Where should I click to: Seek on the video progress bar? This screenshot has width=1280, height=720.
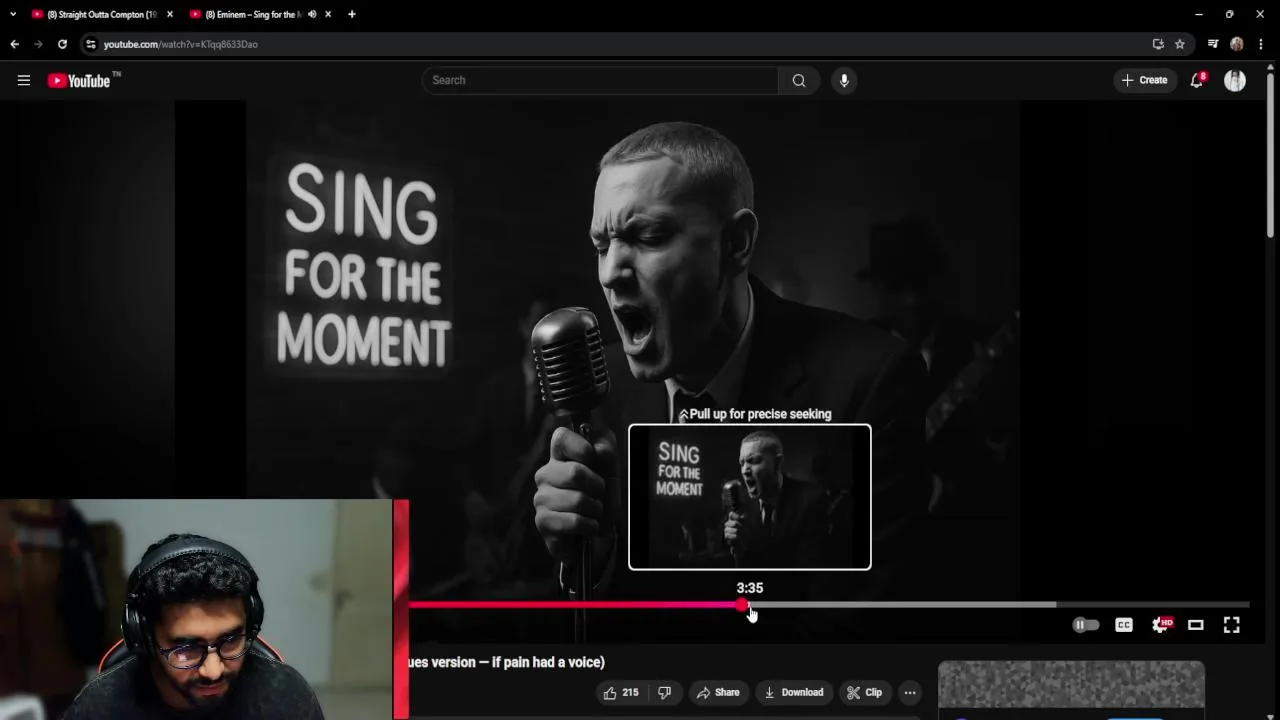tap(829, 604)
